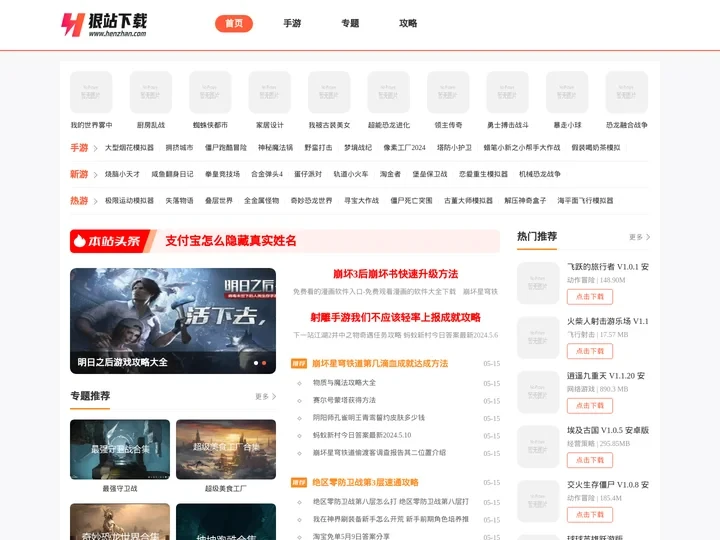Click 点击下载 for 火柴人射击游乐场
This screenshot has width=720, height=540.
tap(590, 351)
